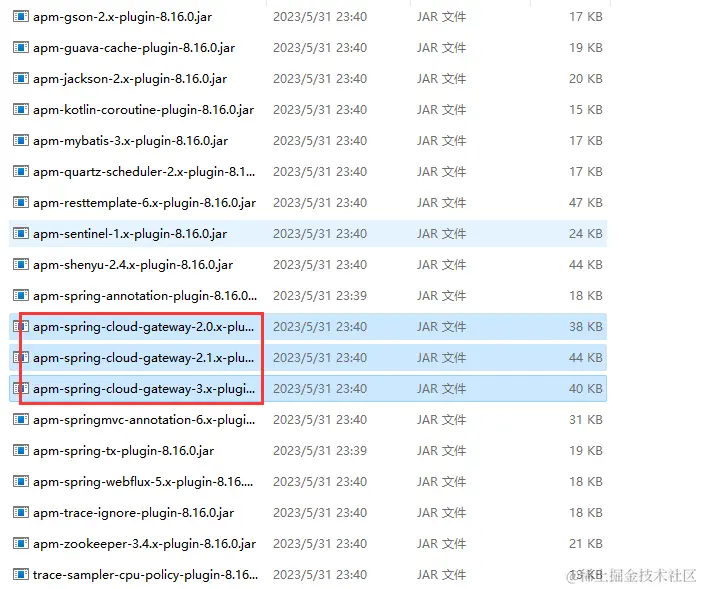Click the 23:39 date of apm-spring-tx-plugin row
Viewport: 702px width, 589px height.
click(320, 451)
